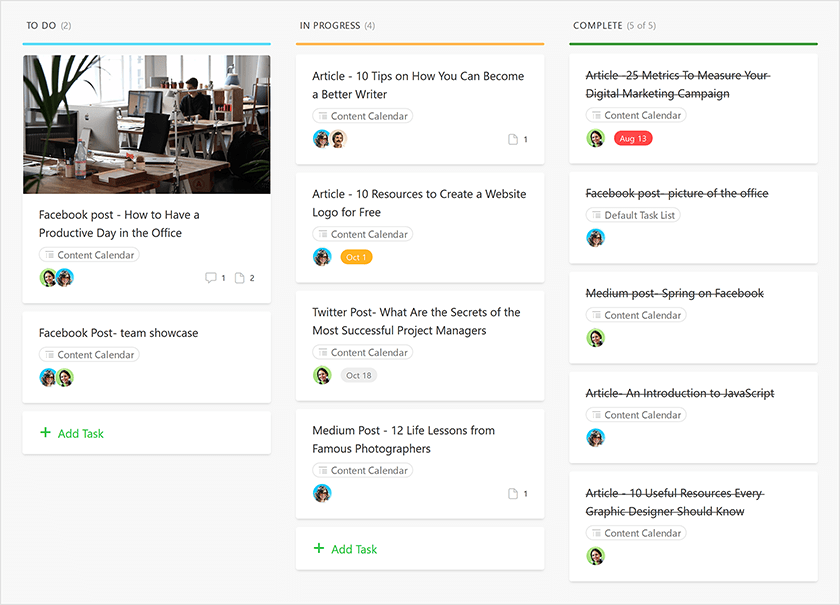Open comment icon on Productive Day card
The height and width of the screenshot is (605, 840).
pyautogui.click(x=211, y=278)
